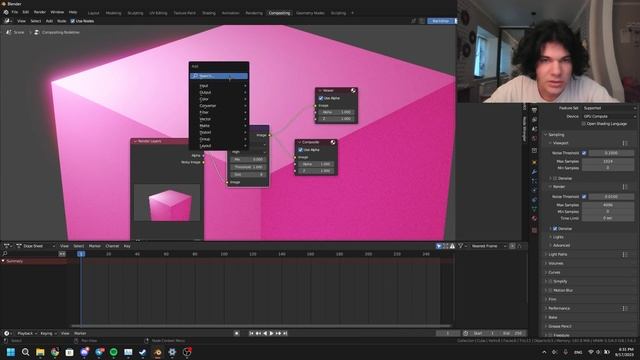Click the play reverse button
Viewport: 640px width, 360px height.
pos(265,333)
